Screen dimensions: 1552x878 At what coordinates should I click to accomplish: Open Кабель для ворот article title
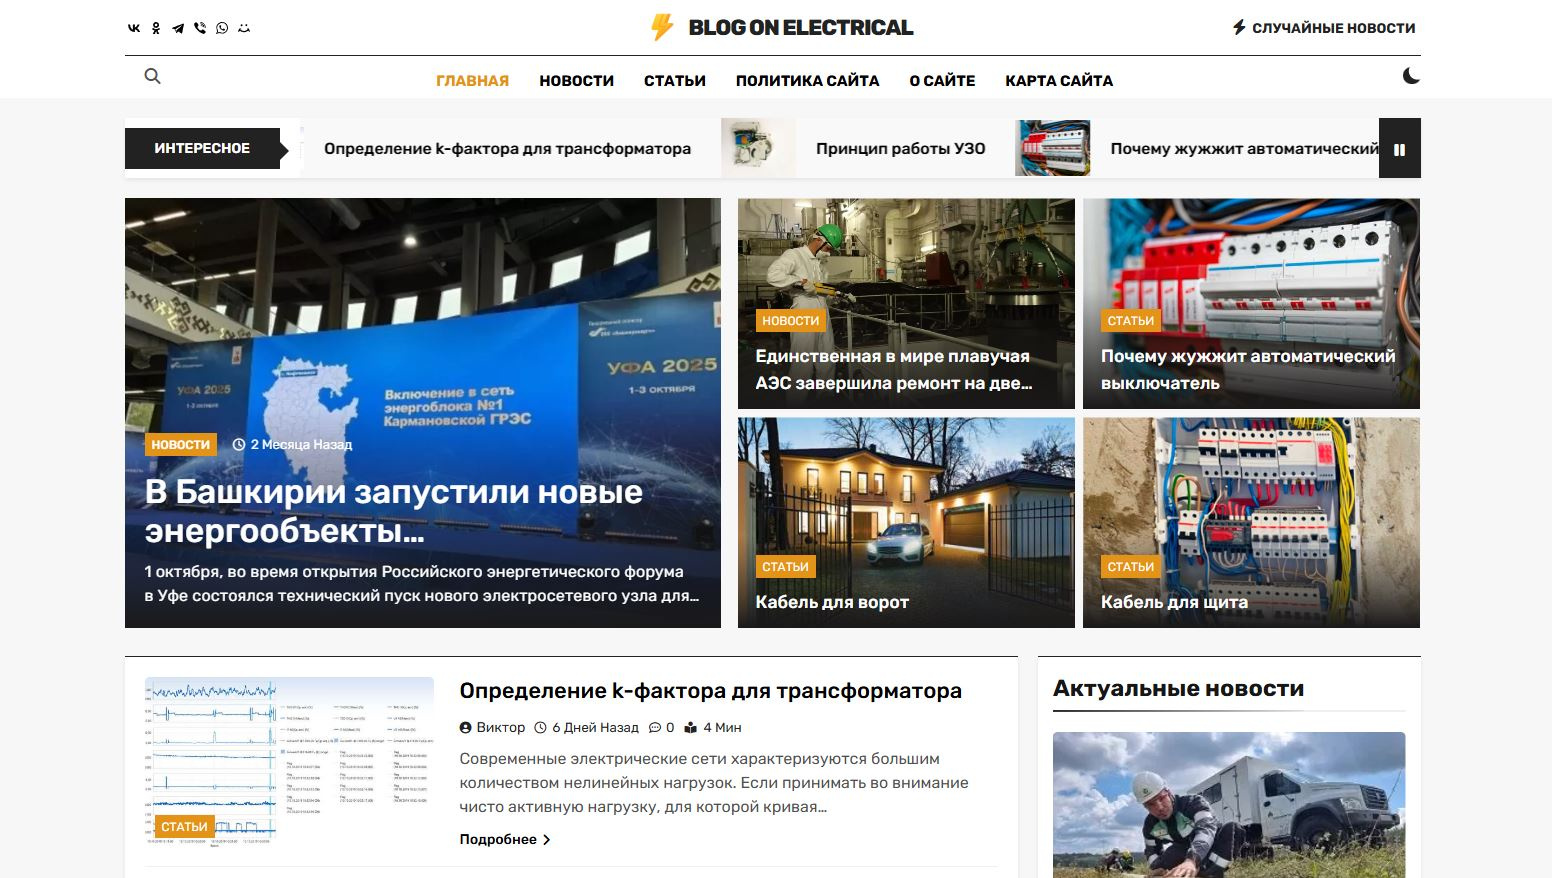click(x=832, y=602)
